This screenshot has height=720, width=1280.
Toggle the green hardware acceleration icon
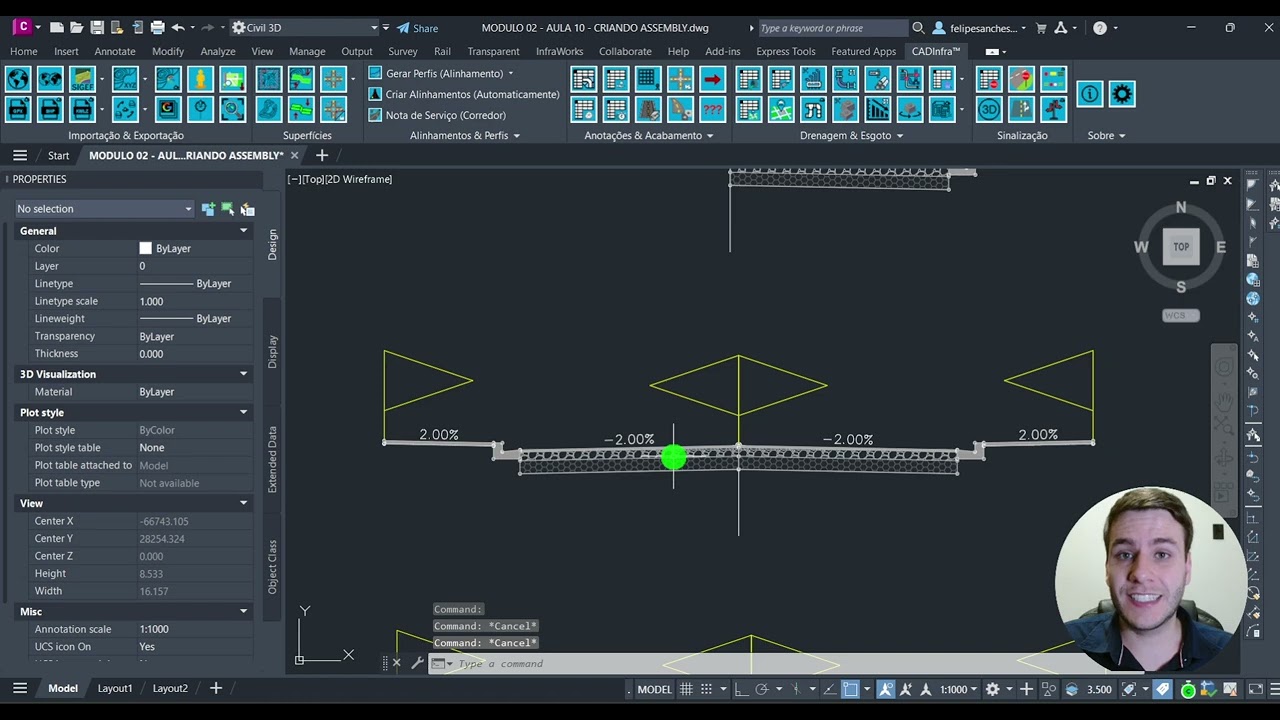[1188, 690]
